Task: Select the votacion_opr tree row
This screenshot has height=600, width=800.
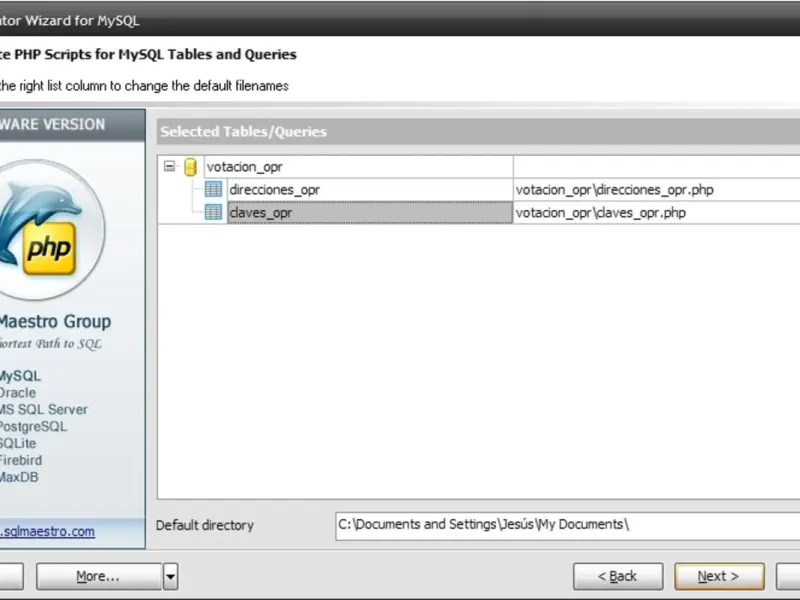Action: (x=358, y=167)
